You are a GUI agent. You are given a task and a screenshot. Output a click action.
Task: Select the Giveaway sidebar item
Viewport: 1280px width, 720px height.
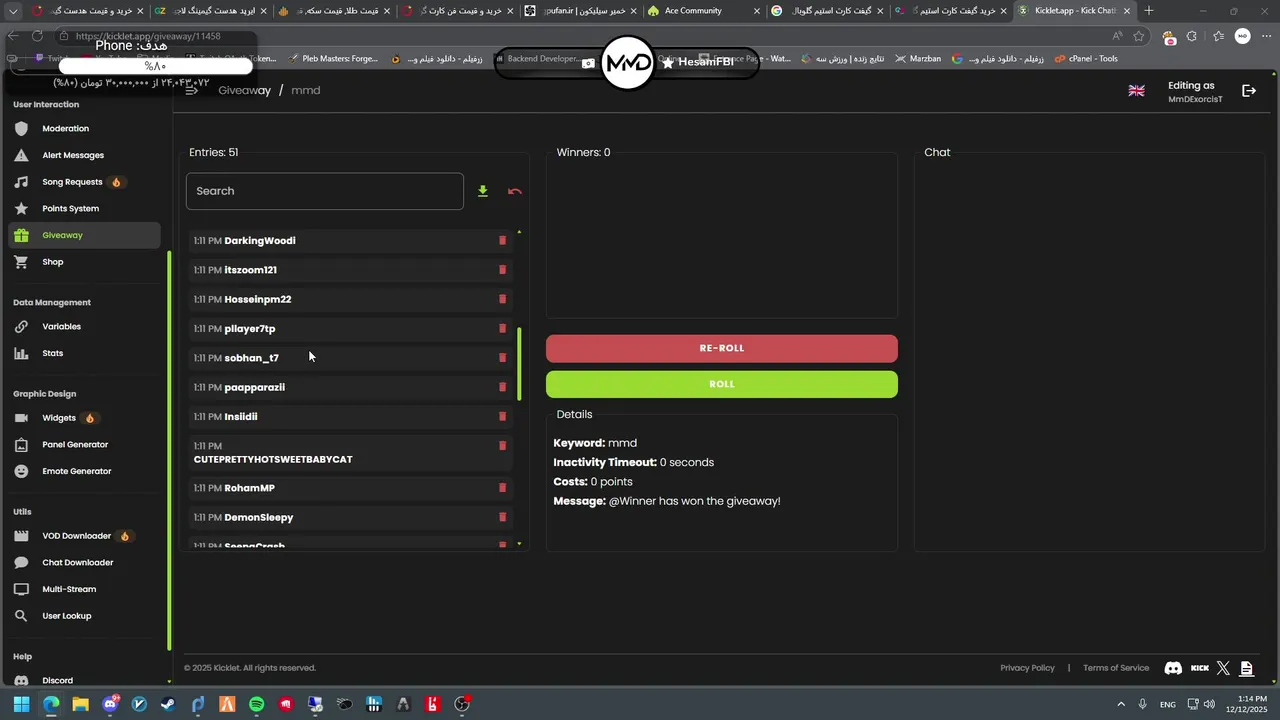tap(85, 235)
